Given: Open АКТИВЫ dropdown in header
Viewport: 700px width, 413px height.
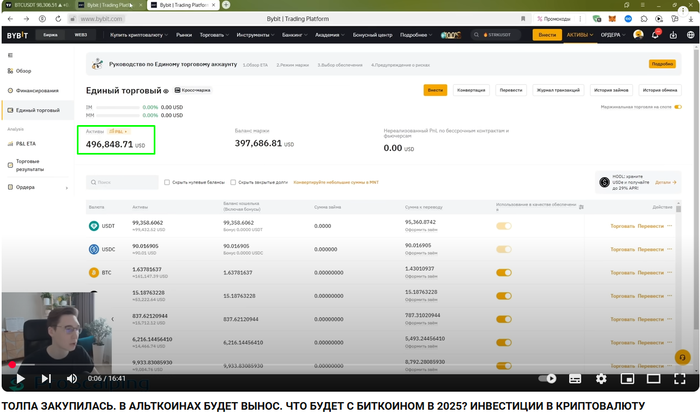Looking at the screenshot, I should point(579,35).
